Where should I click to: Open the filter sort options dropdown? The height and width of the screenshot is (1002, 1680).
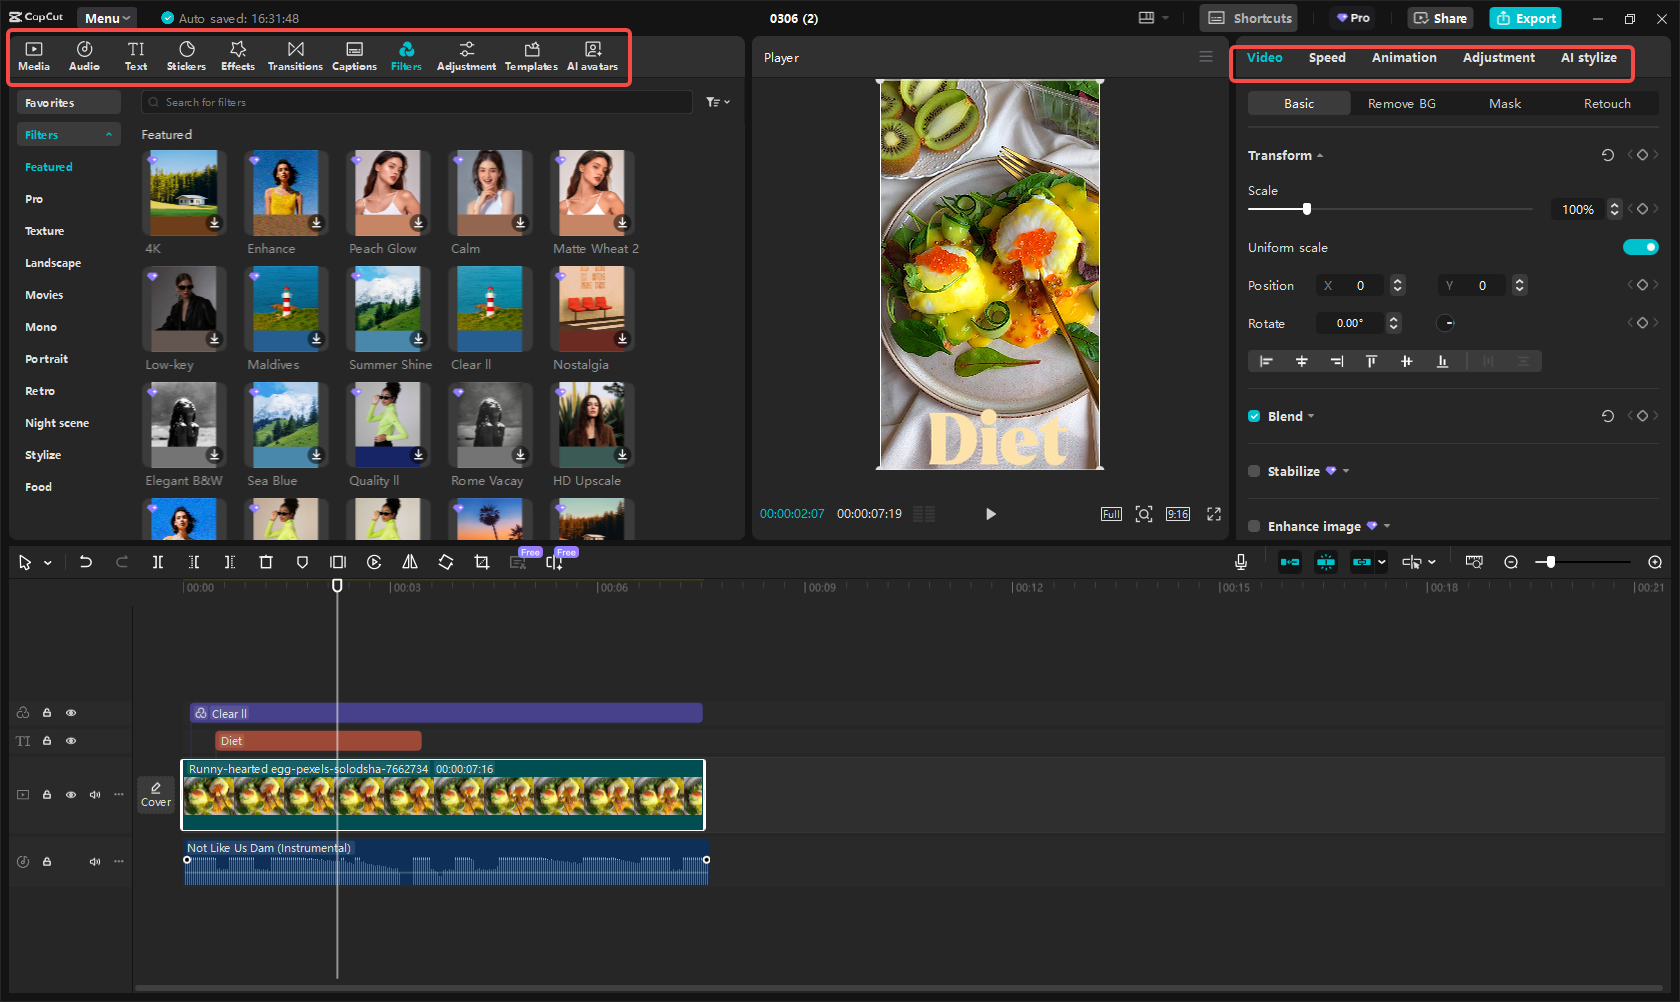tap(718, 102)
